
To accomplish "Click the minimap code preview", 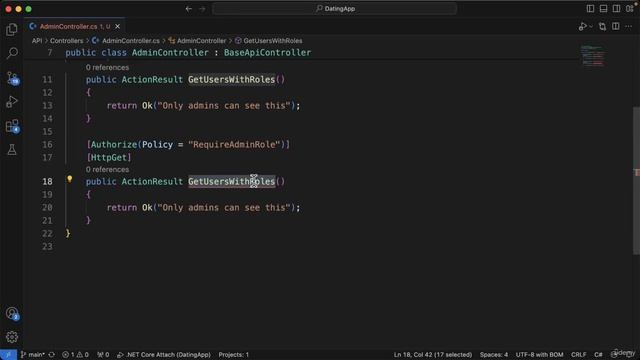I will click(x=593, y=56).
